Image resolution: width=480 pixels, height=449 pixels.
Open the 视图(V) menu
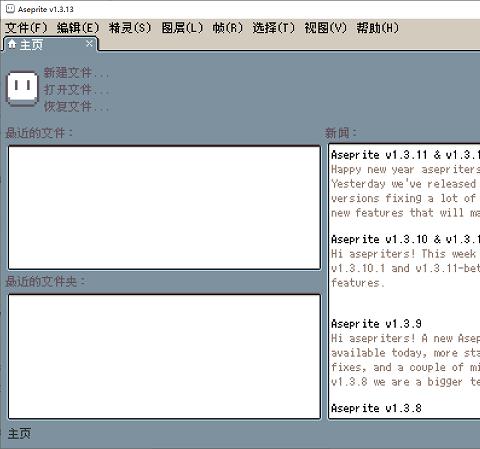326,28
